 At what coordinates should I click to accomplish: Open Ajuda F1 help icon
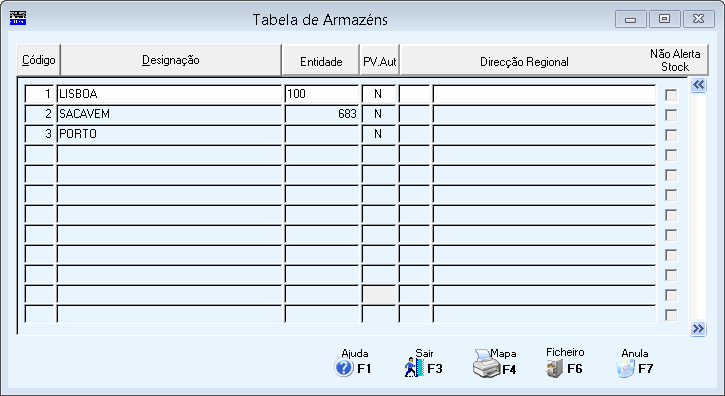(344, 368)
